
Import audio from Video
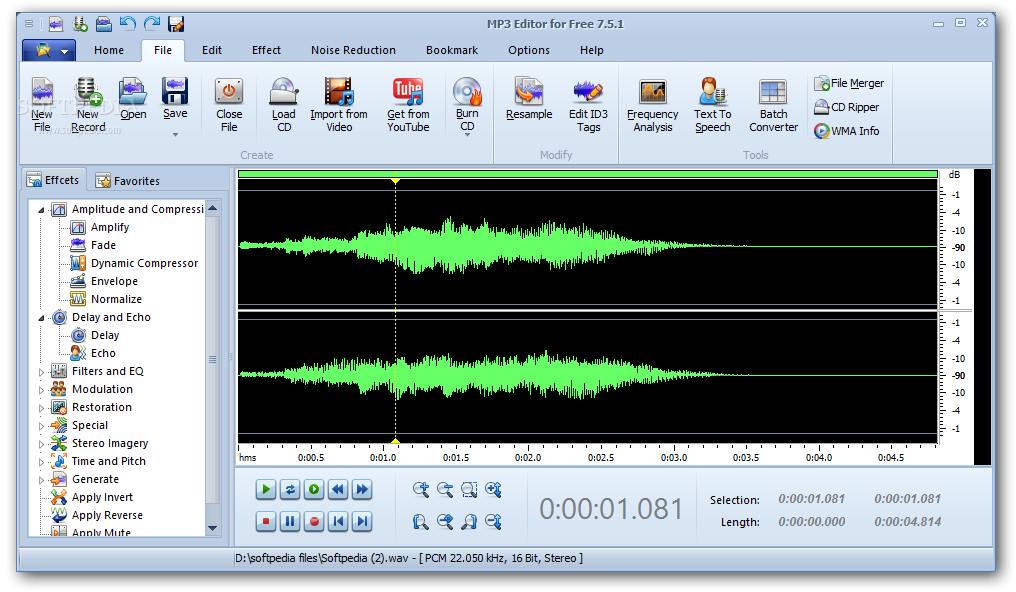(339, 104)
